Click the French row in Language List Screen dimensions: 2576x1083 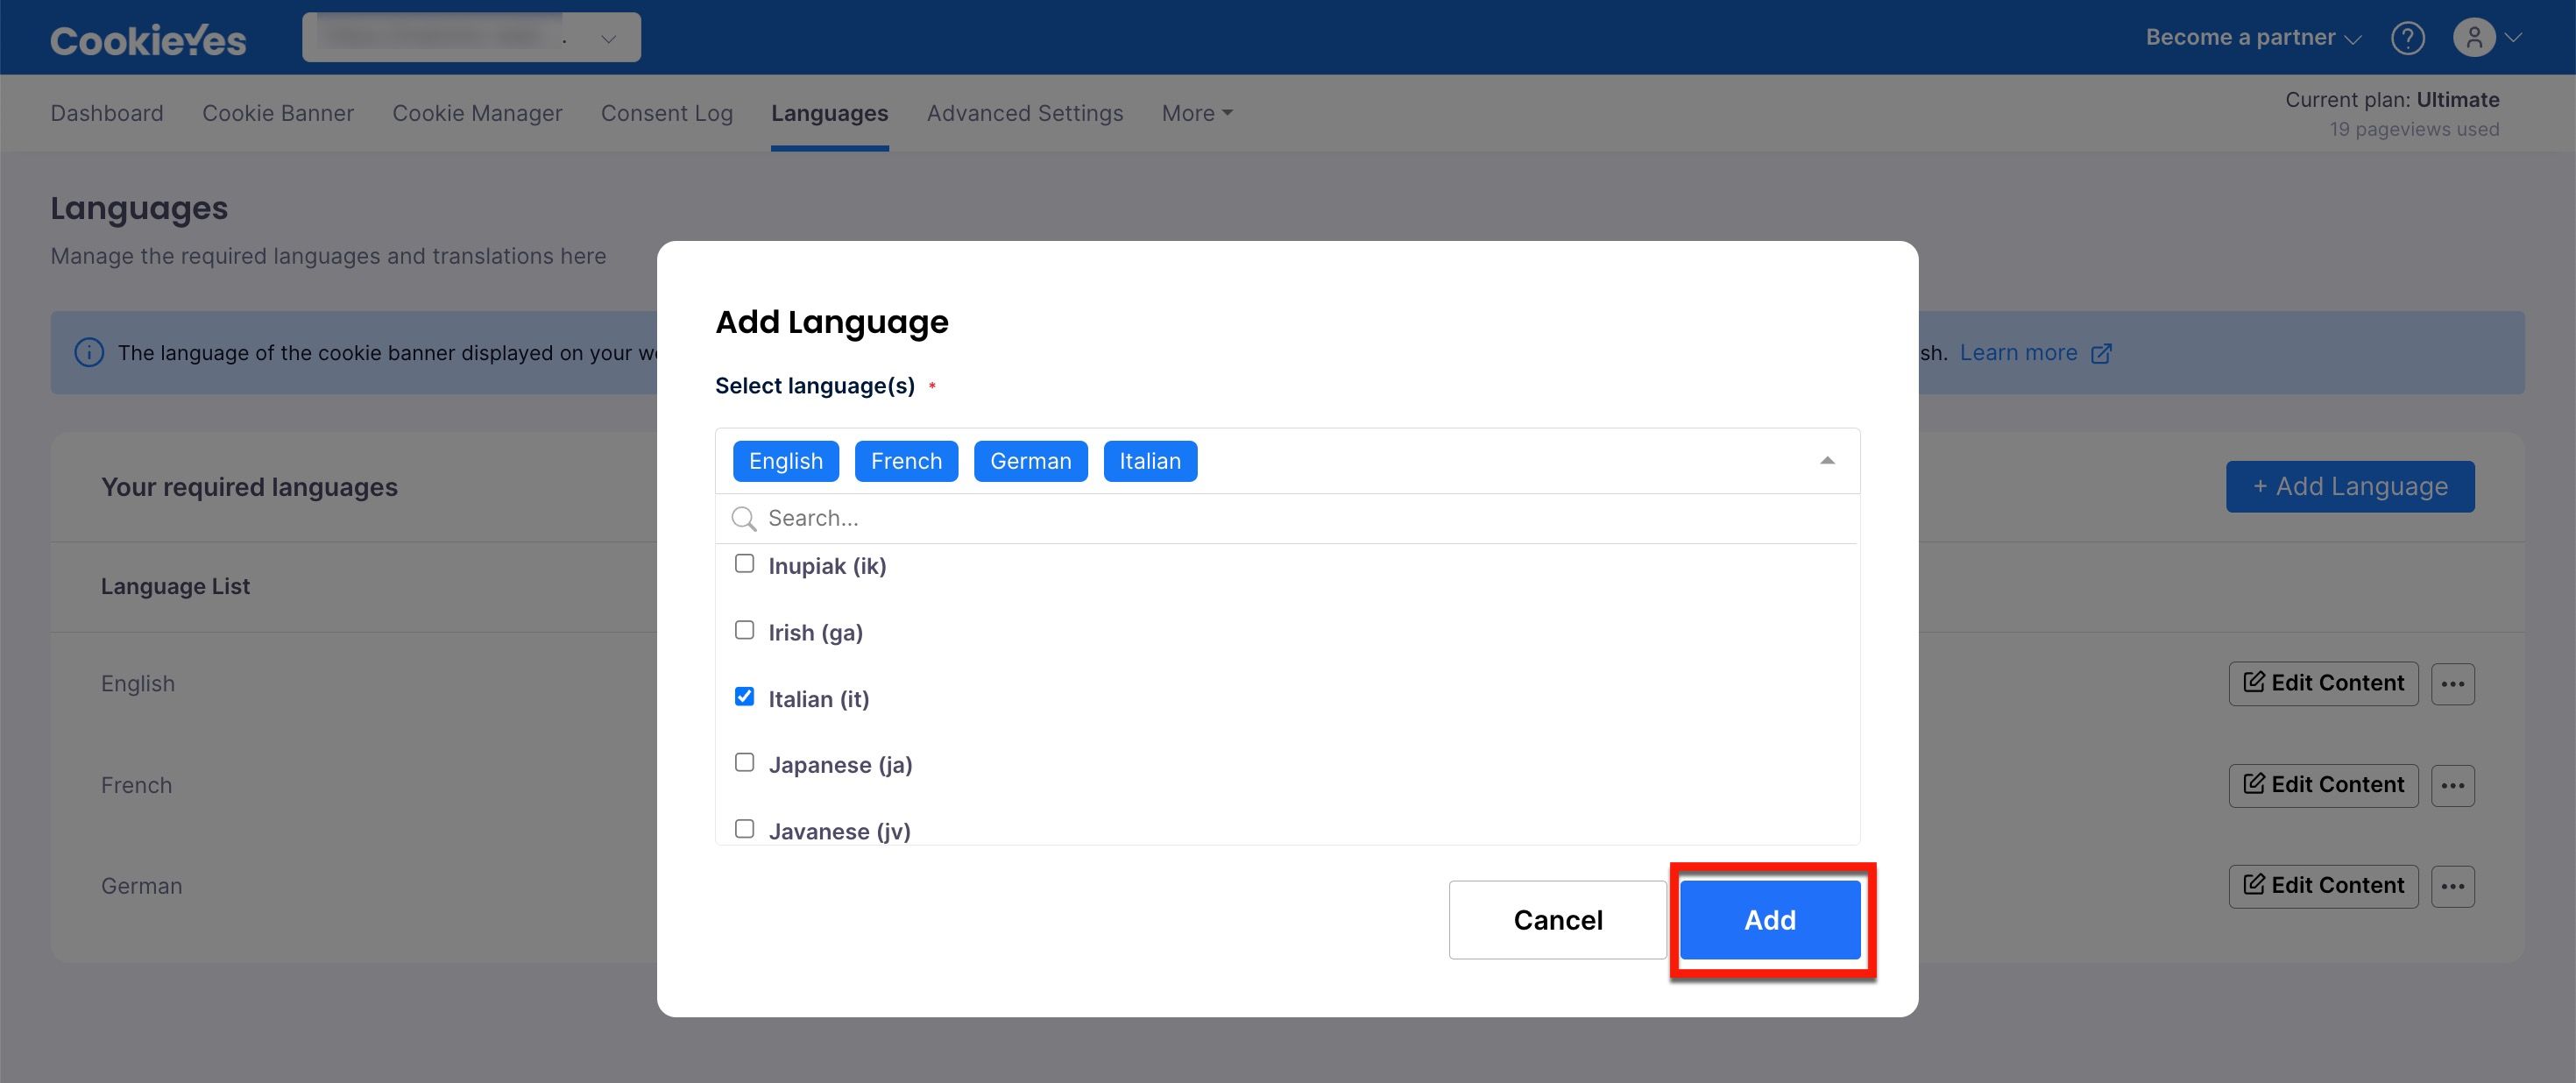(136, 786)
